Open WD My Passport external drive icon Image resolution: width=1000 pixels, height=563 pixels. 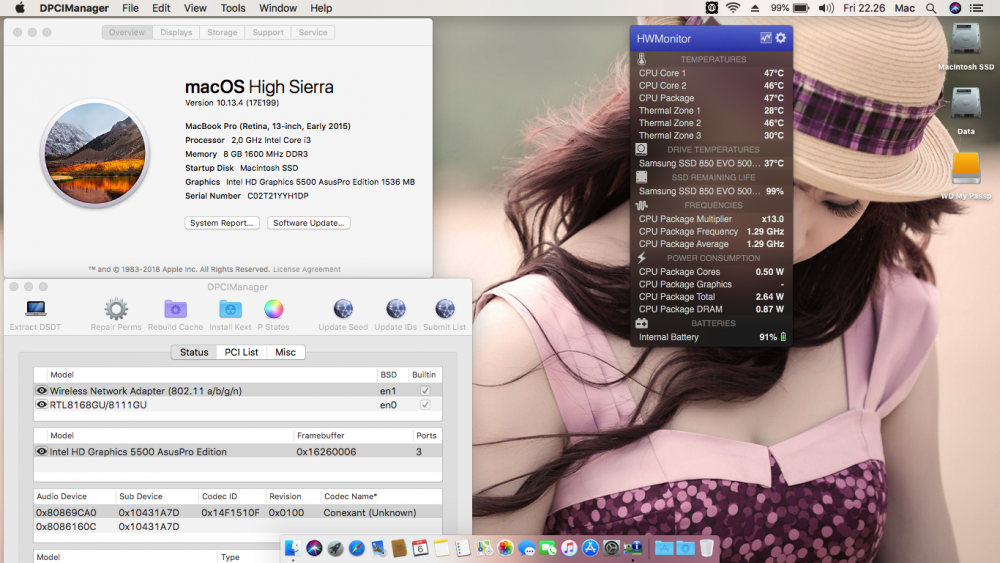pos(966,168)
